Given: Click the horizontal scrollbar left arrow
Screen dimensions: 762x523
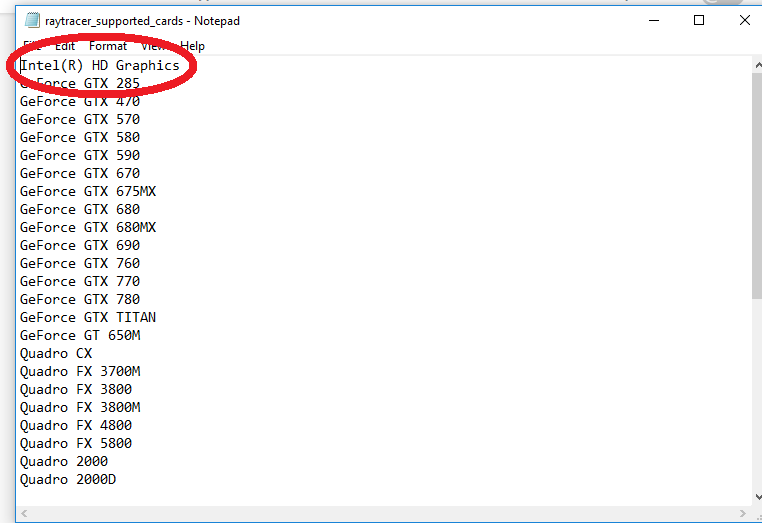Looking at the screenshot, I should 24,513.
